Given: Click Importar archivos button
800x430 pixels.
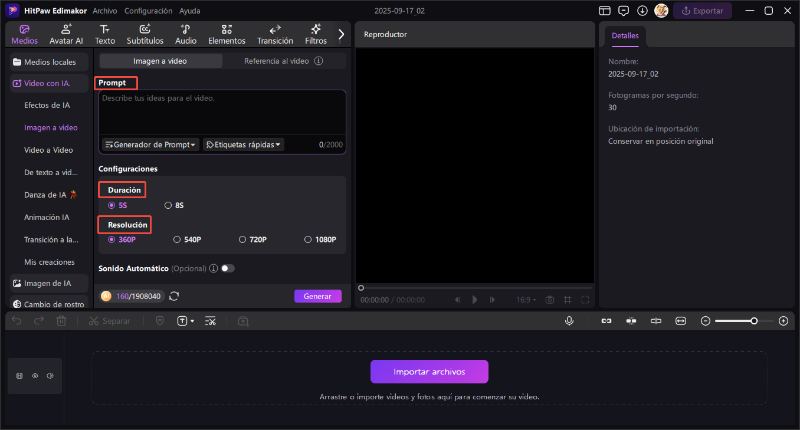Looking at the screenshot, I should click(429, 372).
